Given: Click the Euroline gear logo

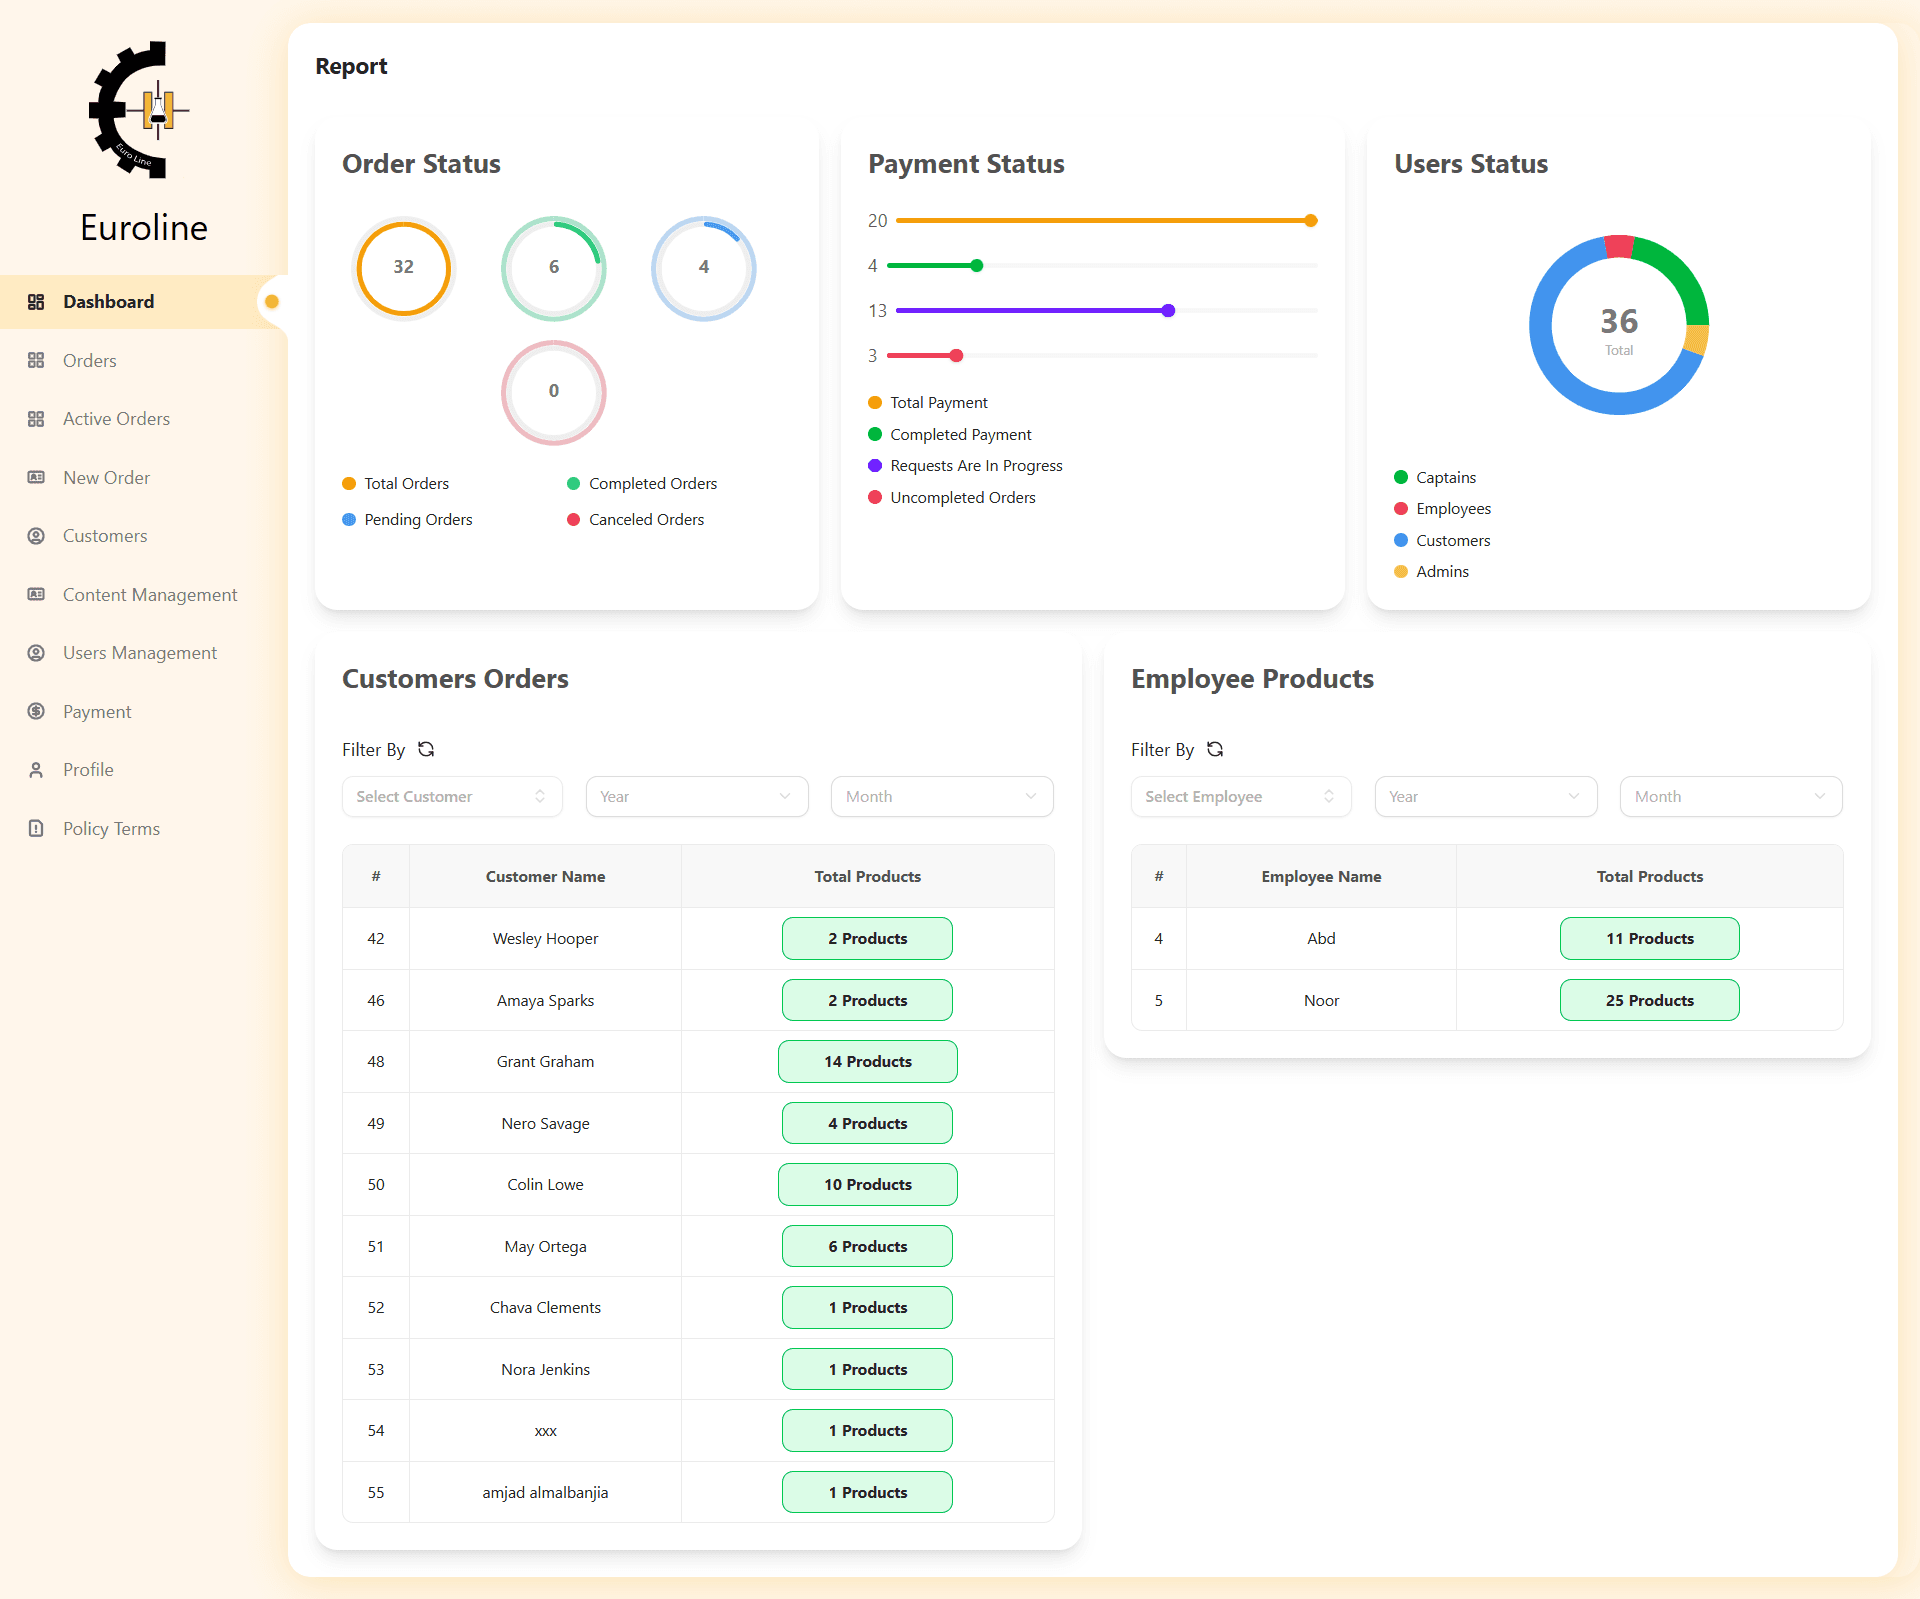Looking at the screenshot, I should click(139, 110).
